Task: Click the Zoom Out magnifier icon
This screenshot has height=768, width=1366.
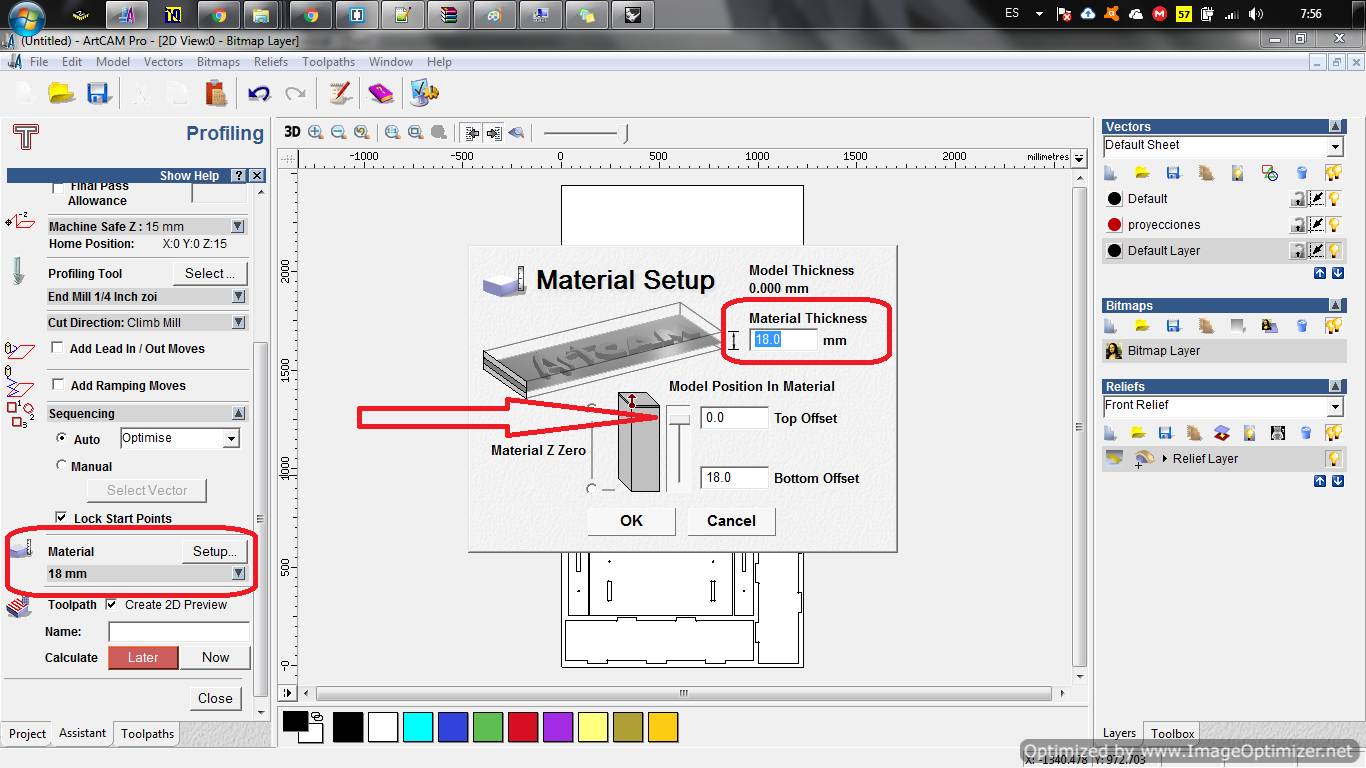Action: pos(339,132)
